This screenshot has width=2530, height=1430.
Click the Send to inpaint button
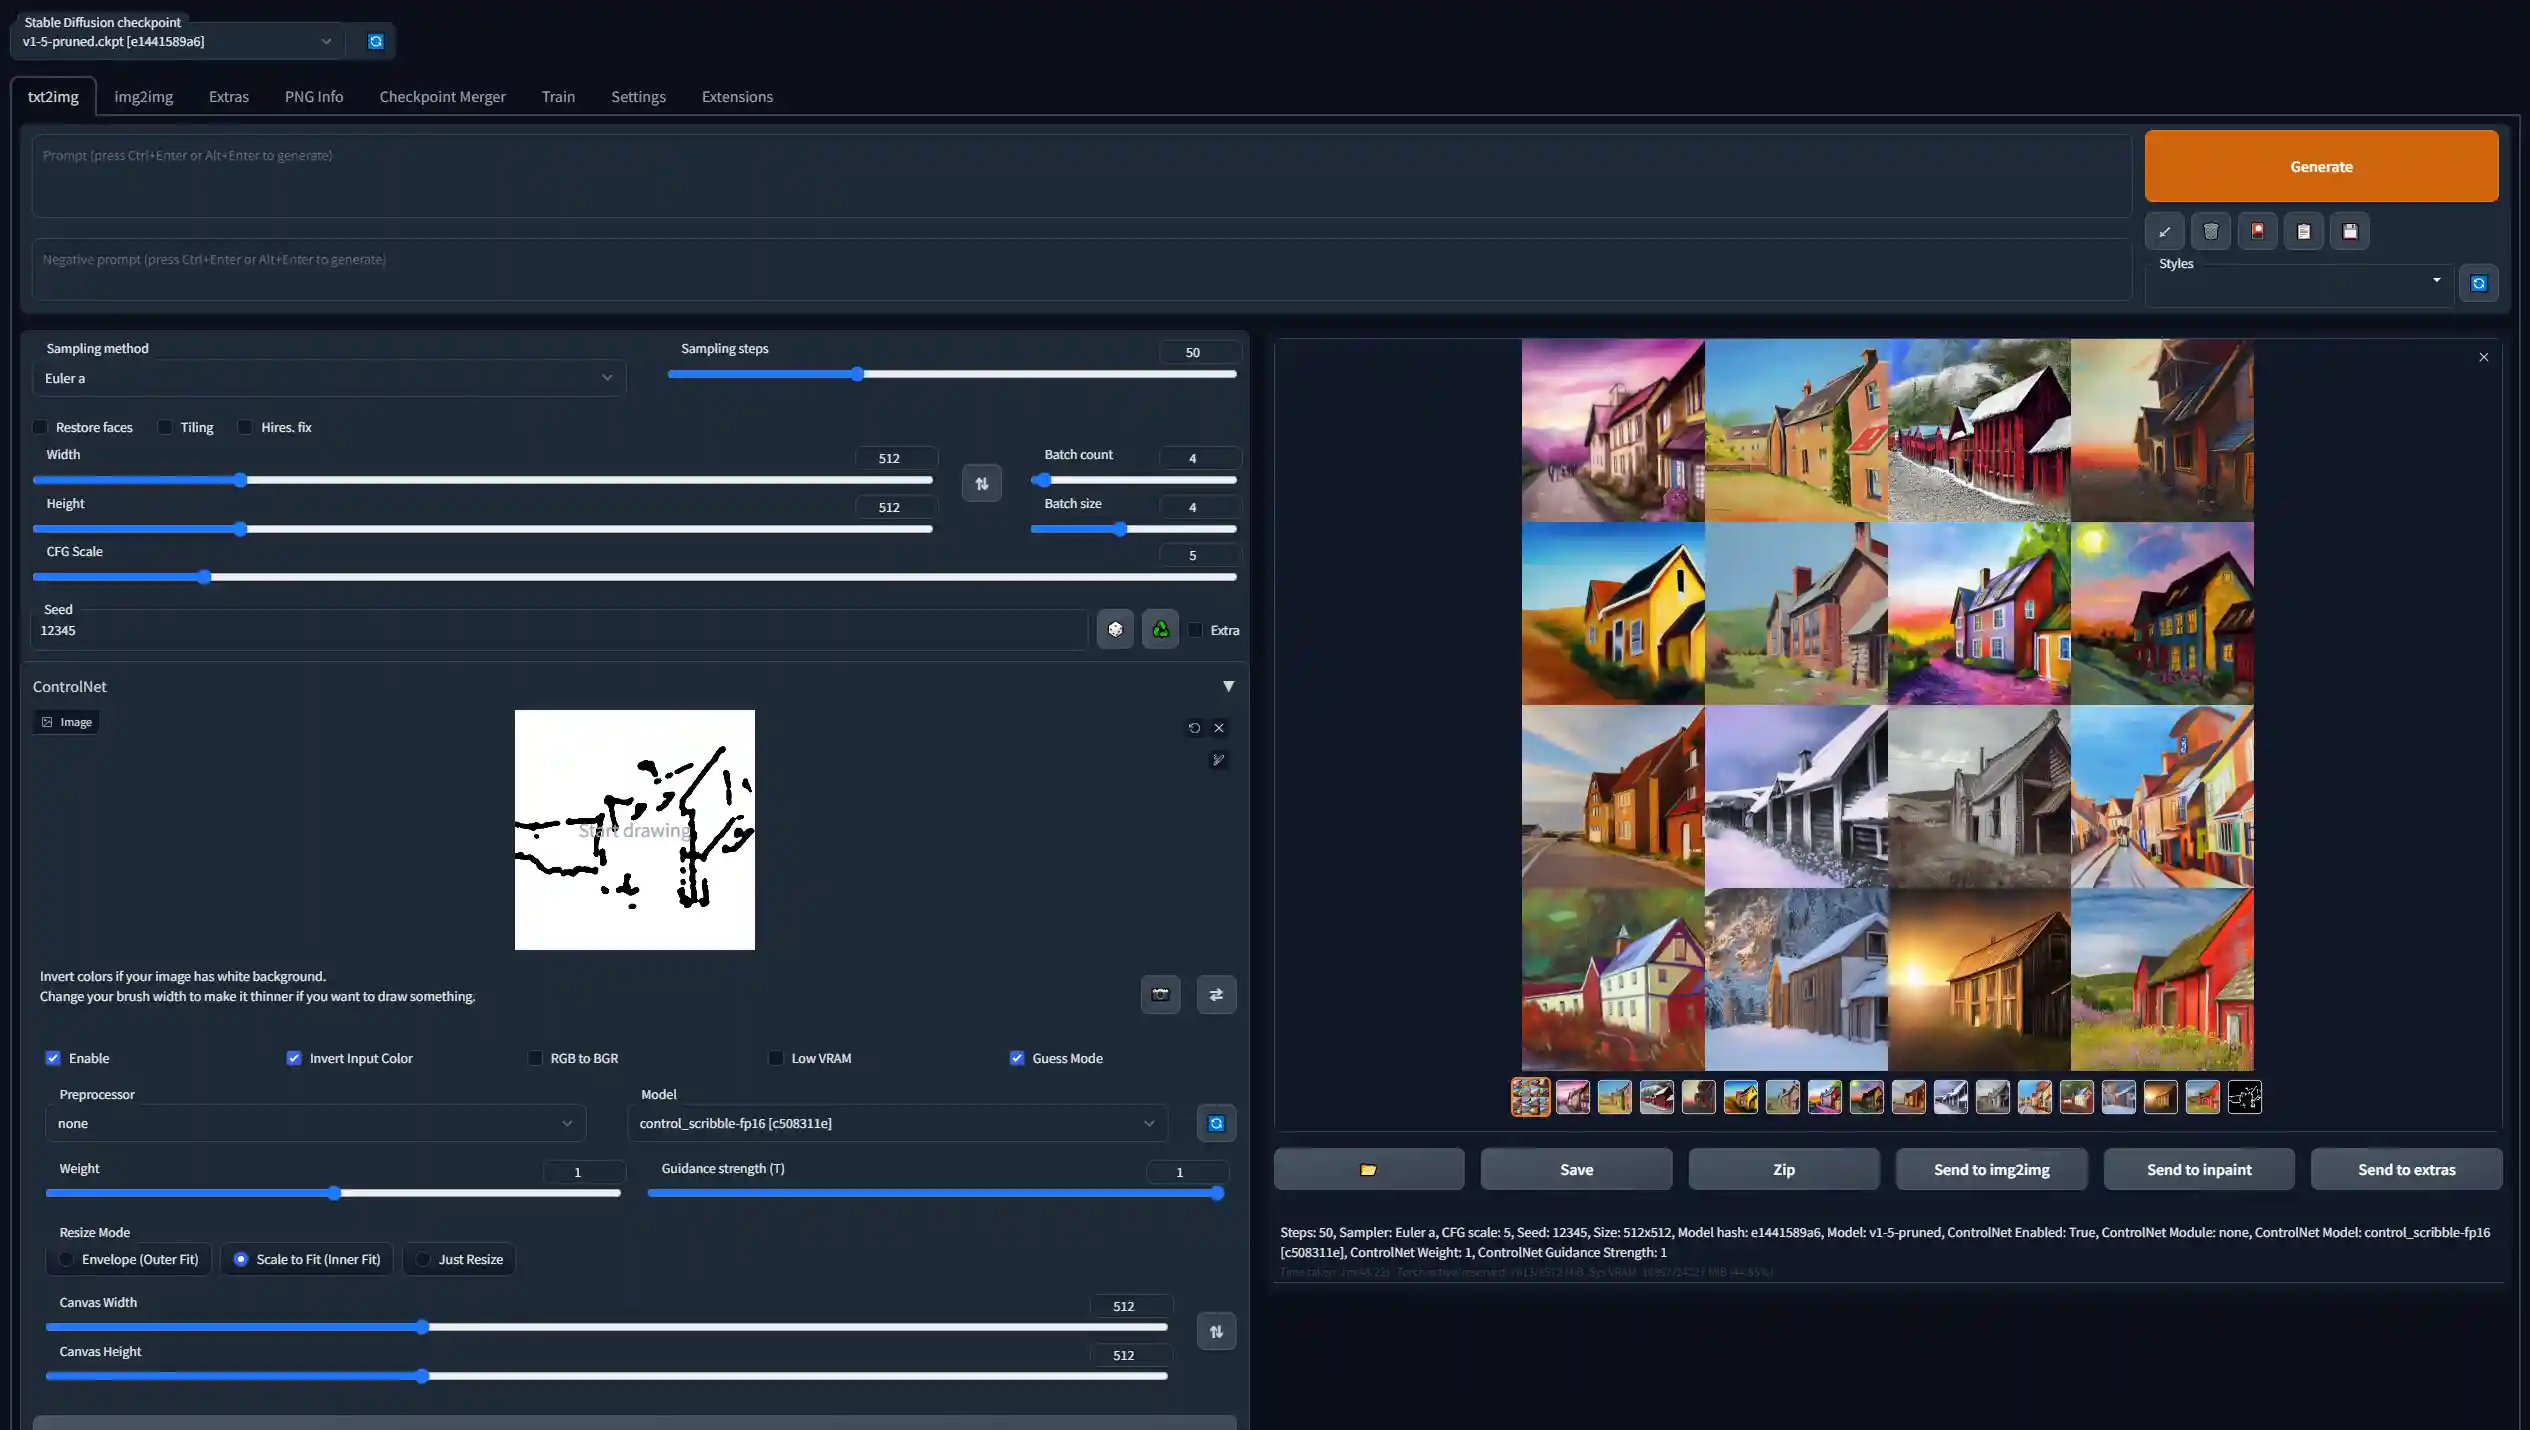[2198, 1169]
